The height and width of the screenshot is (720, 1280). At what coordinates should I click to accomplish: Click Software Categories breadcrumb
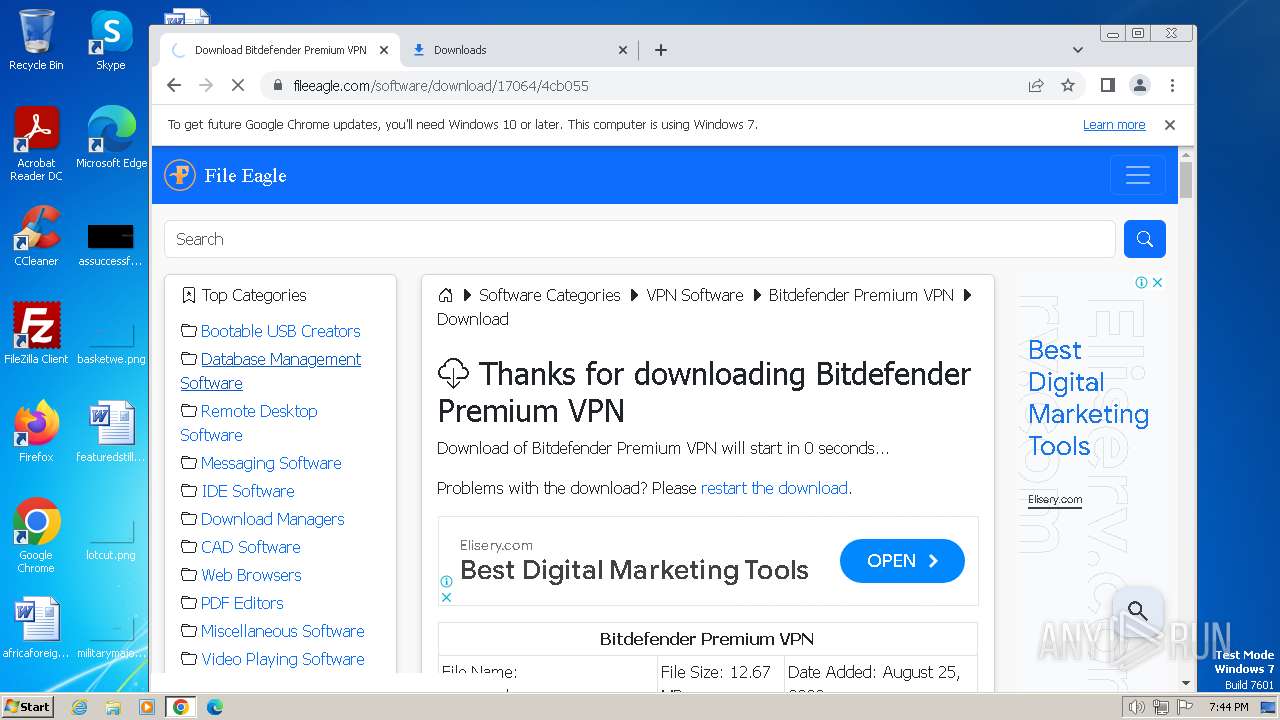pos(550,295)
